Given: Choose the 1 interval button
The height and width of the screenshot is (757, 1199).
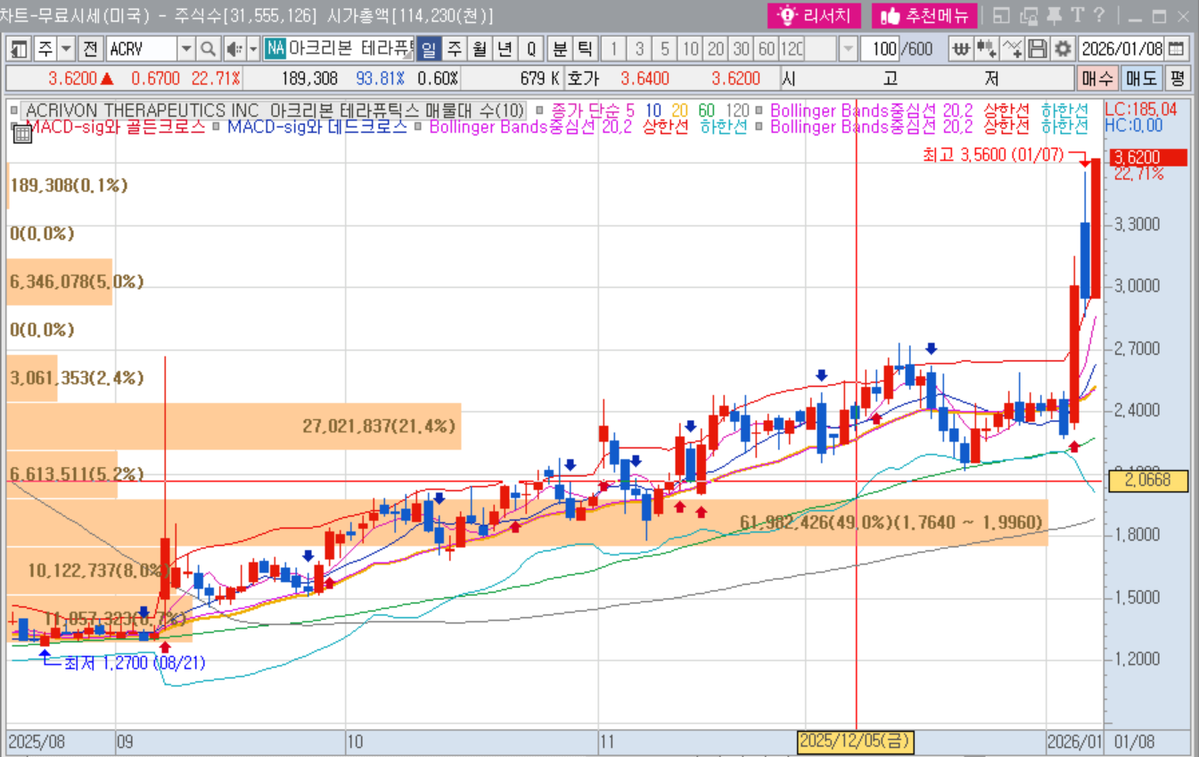Looking at the screenshot, I should [614, 50].
